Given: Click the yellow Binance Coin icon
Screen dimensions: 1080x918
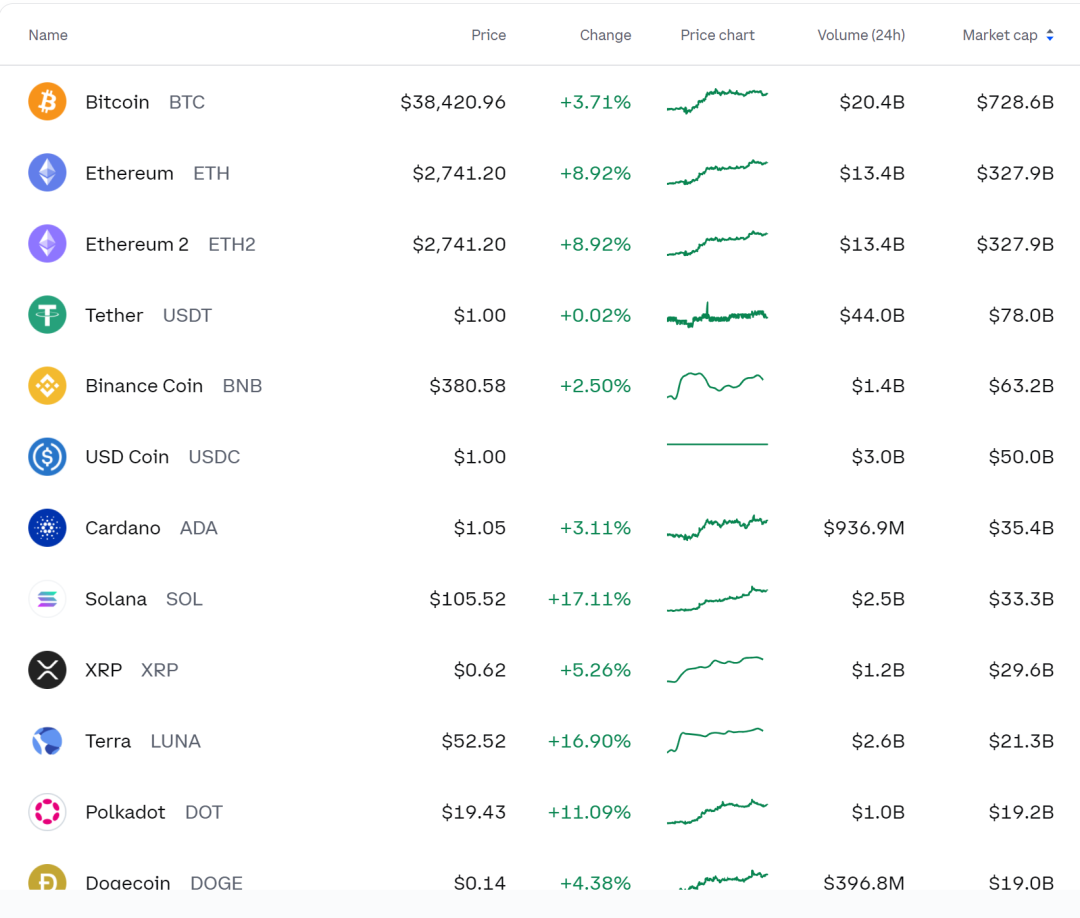Looking at the screenshot, I should (x=47, y=386).
